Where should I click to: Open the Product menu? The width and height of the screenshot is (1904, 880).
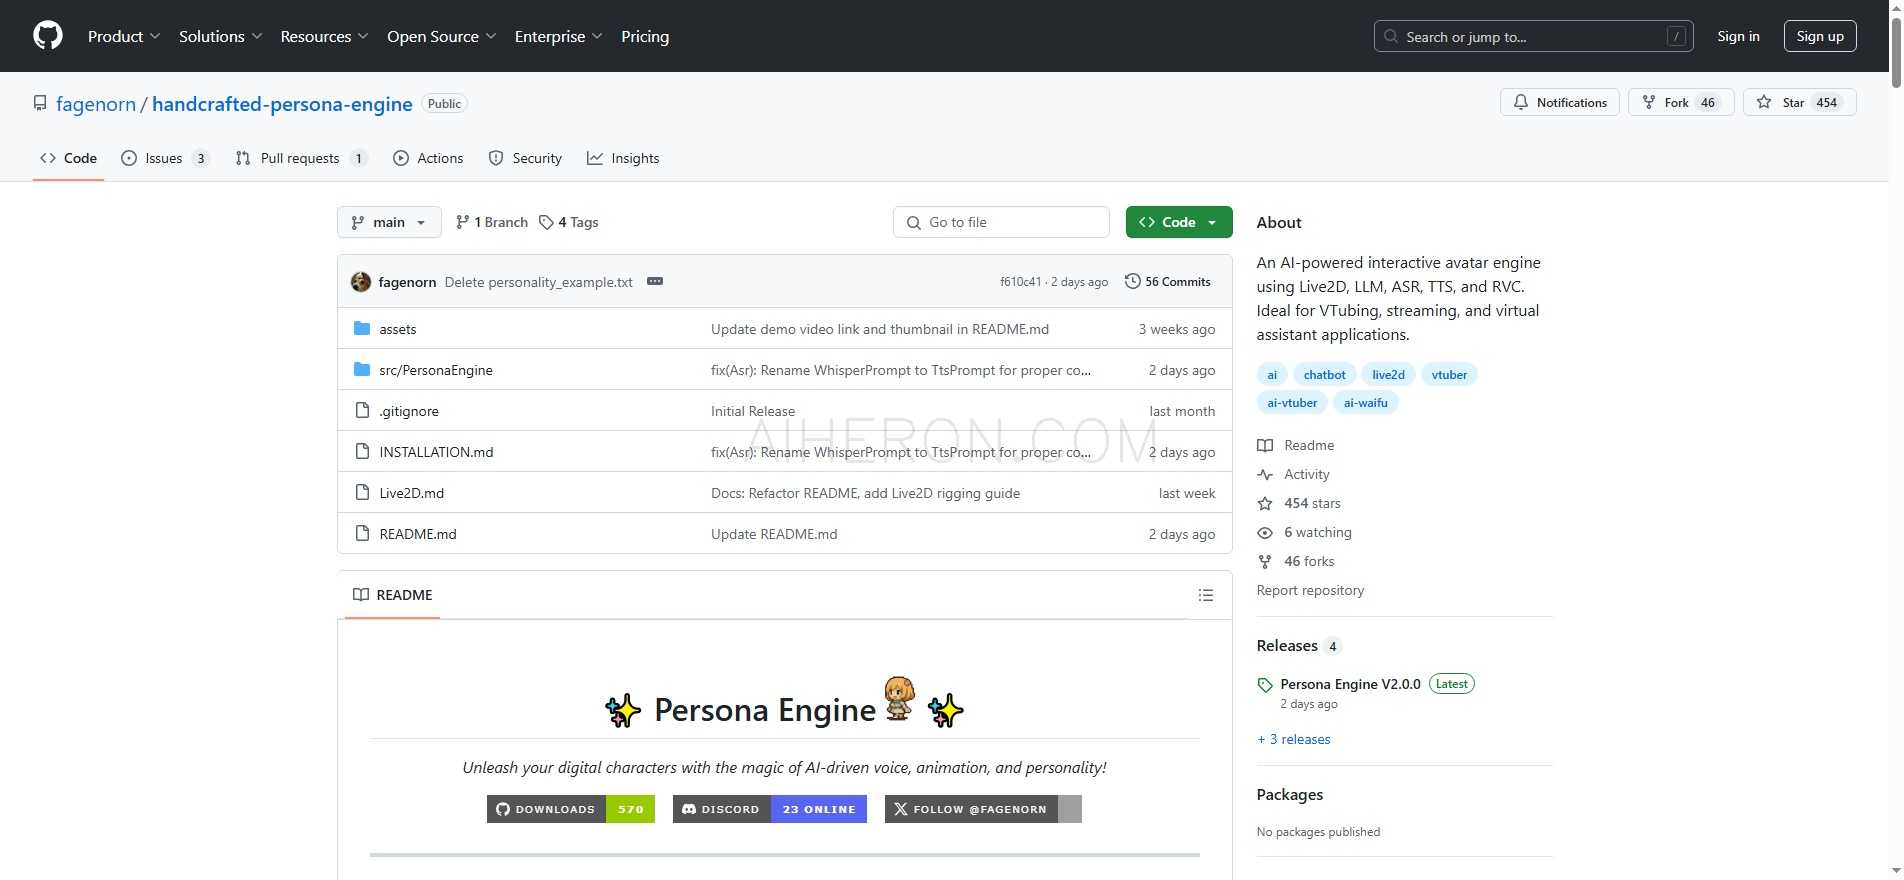124,36
